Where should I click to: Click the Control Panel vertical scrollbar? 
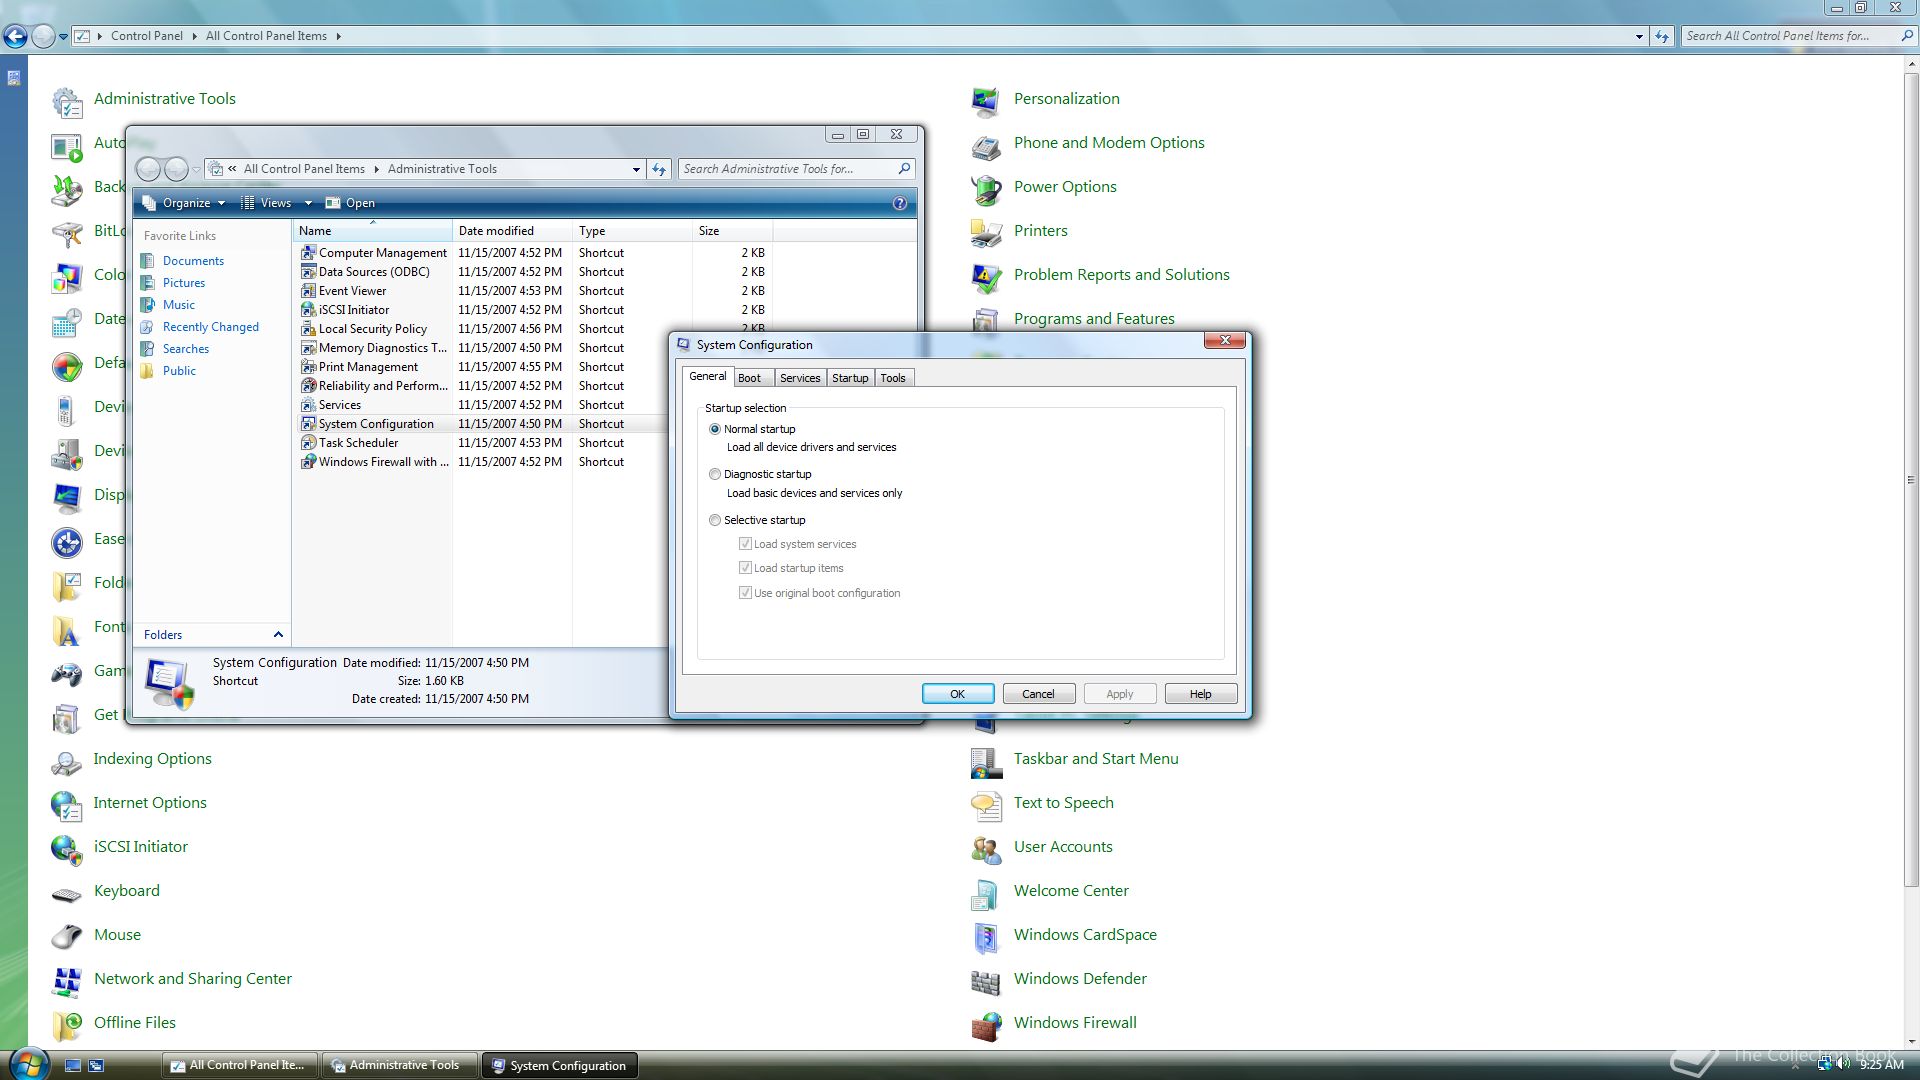[1911, 479]
